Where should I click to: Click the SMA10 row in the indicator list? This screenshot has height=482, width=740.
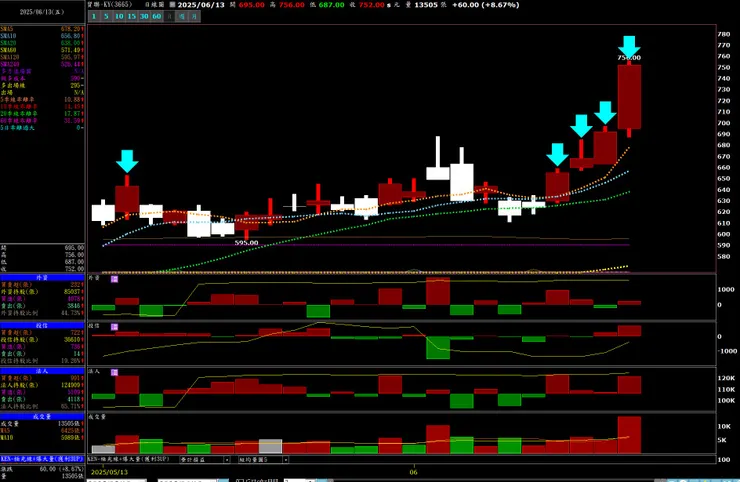42,36
